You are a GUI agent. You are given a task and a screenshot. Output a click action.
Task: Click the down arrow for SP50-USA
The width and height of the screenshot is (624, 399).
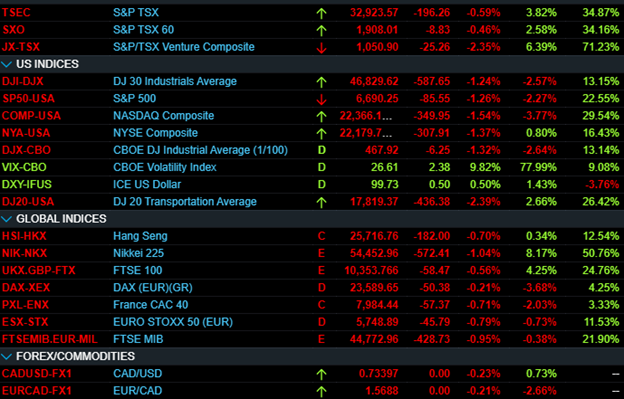(x=322, y=99)
